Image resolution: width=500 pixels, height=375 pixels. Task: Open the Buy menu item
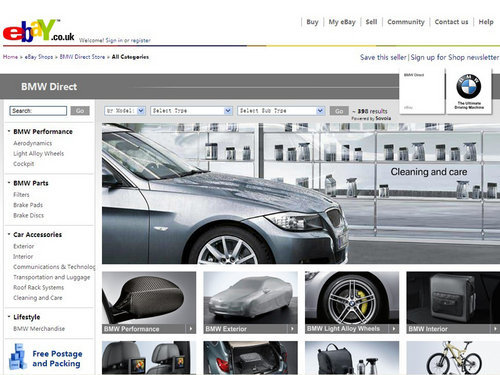pos(312,22)
